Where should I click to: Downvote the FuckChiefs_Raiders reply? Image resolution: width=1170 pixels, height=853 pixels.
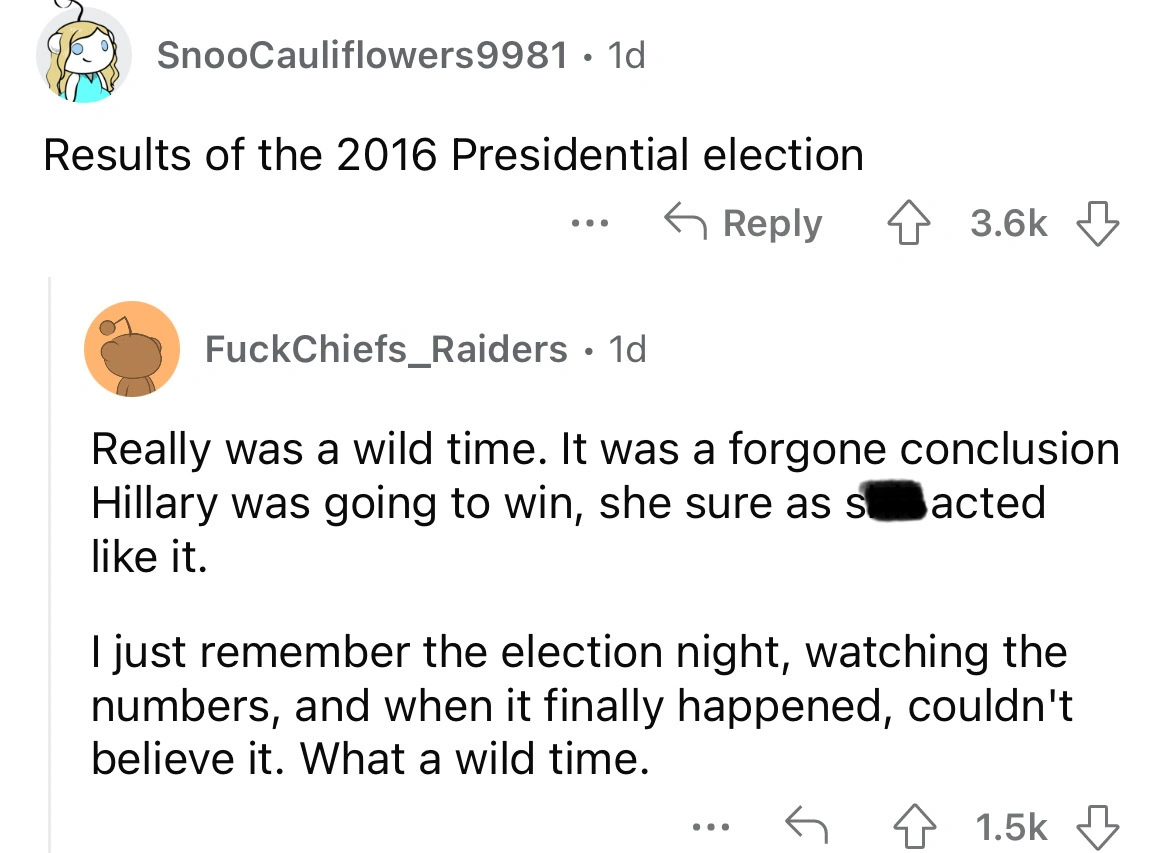tap(1097, 828)
